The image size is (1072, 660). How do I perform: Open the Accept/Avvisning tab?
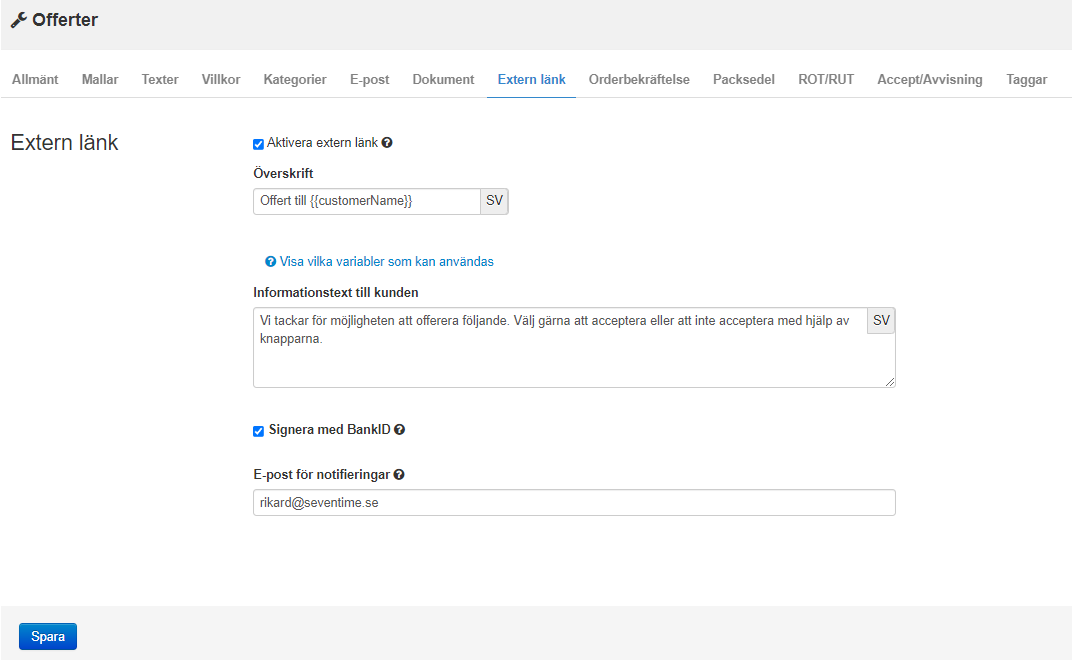tap(930, 79)
